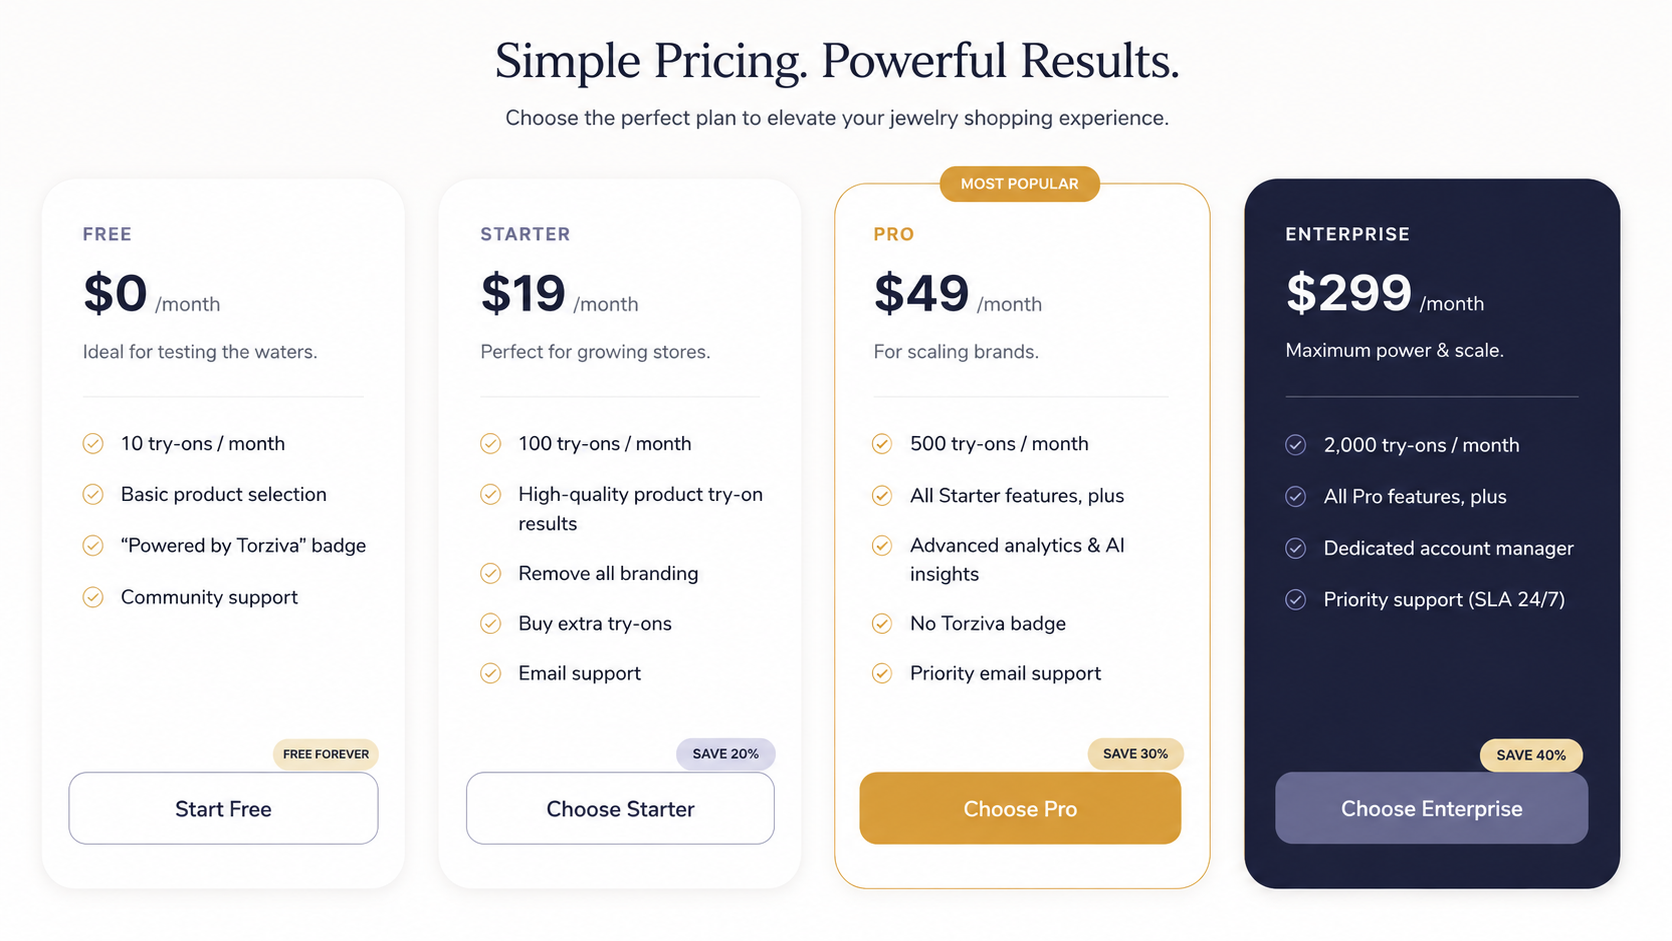Click check icon next to Buy extra try-ons
Screen dimensions: 1672x941
[x=490, y=623]
